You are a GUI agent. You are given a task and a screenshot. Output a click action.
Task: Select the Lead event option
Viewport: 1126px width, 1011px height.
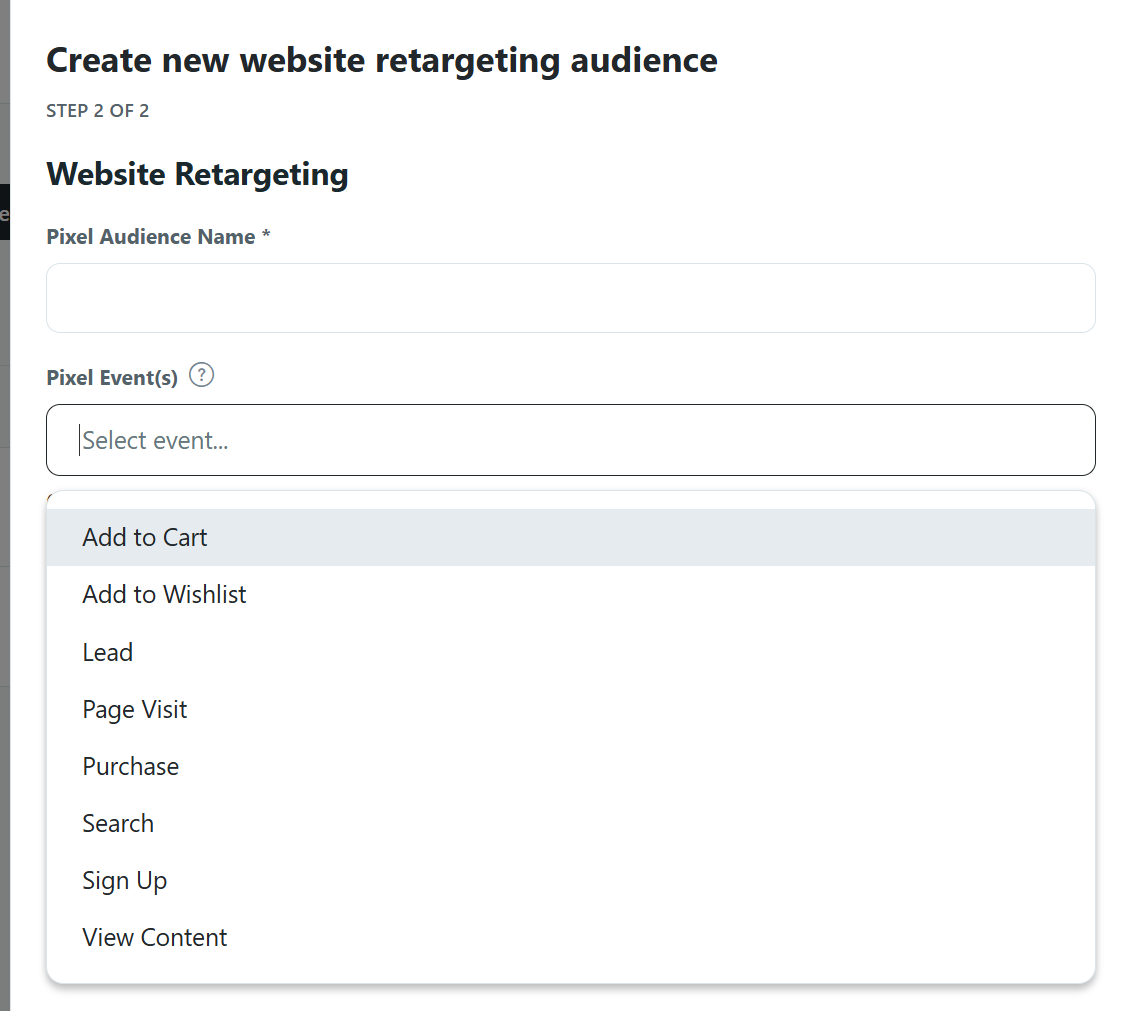(571, 652)
